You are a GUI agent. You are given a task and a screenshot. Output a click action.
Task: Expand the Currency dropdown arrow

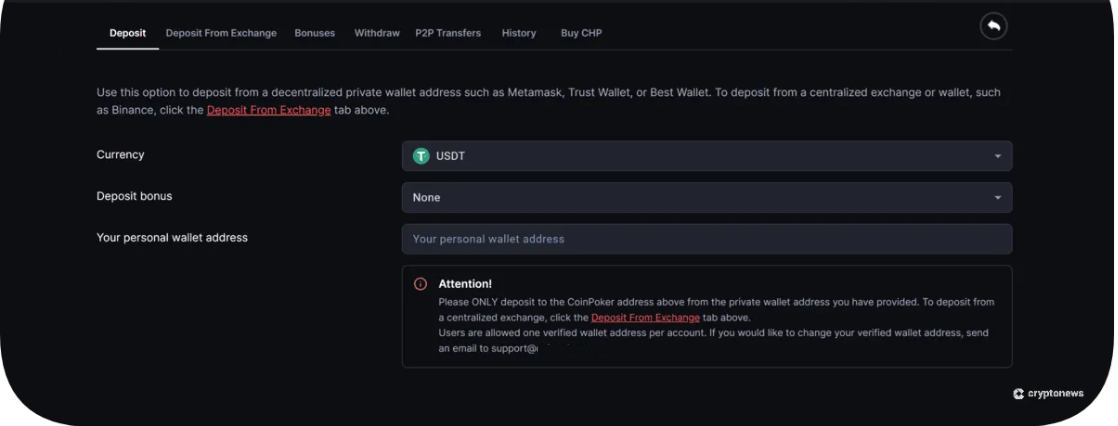point(997,156)
